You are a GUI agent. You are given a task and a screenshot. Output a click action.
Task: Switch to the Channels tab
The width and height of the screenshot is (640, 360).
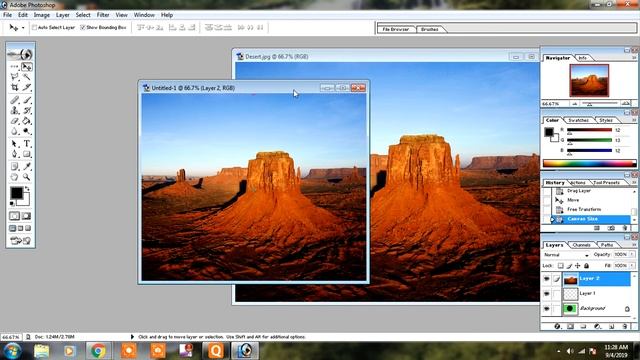click(x=582, y=245)
